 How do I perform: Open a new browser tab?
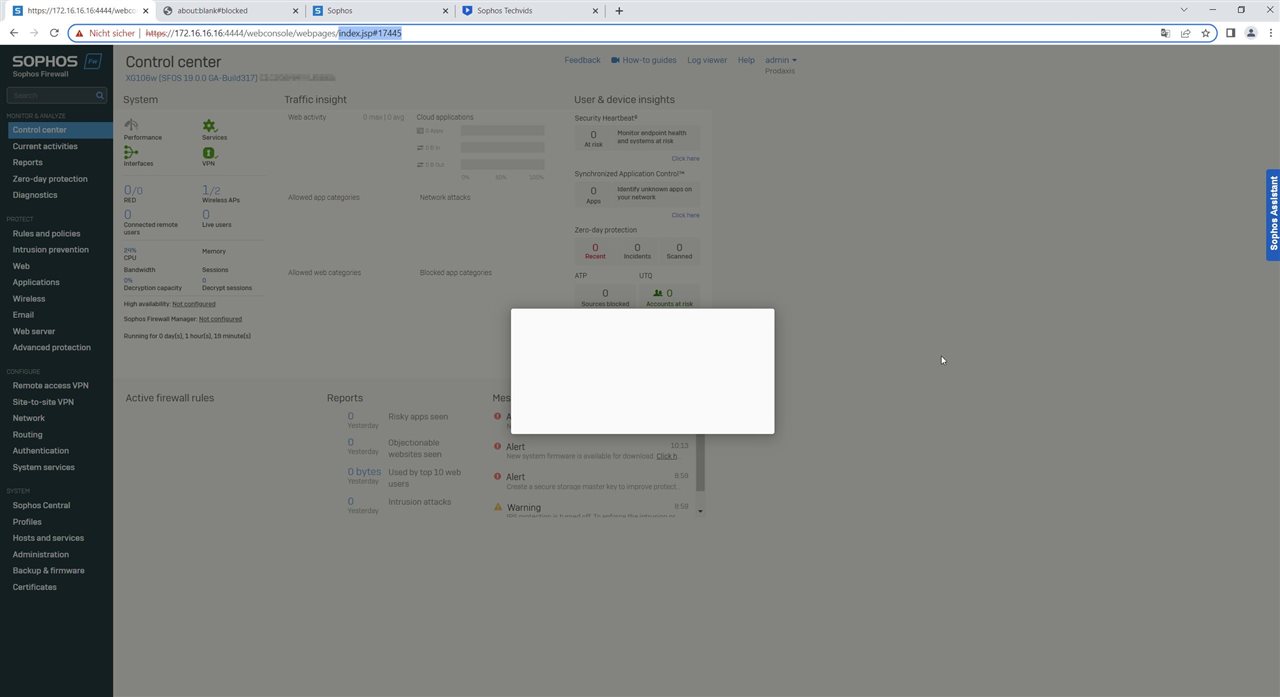tap(619, 11)
